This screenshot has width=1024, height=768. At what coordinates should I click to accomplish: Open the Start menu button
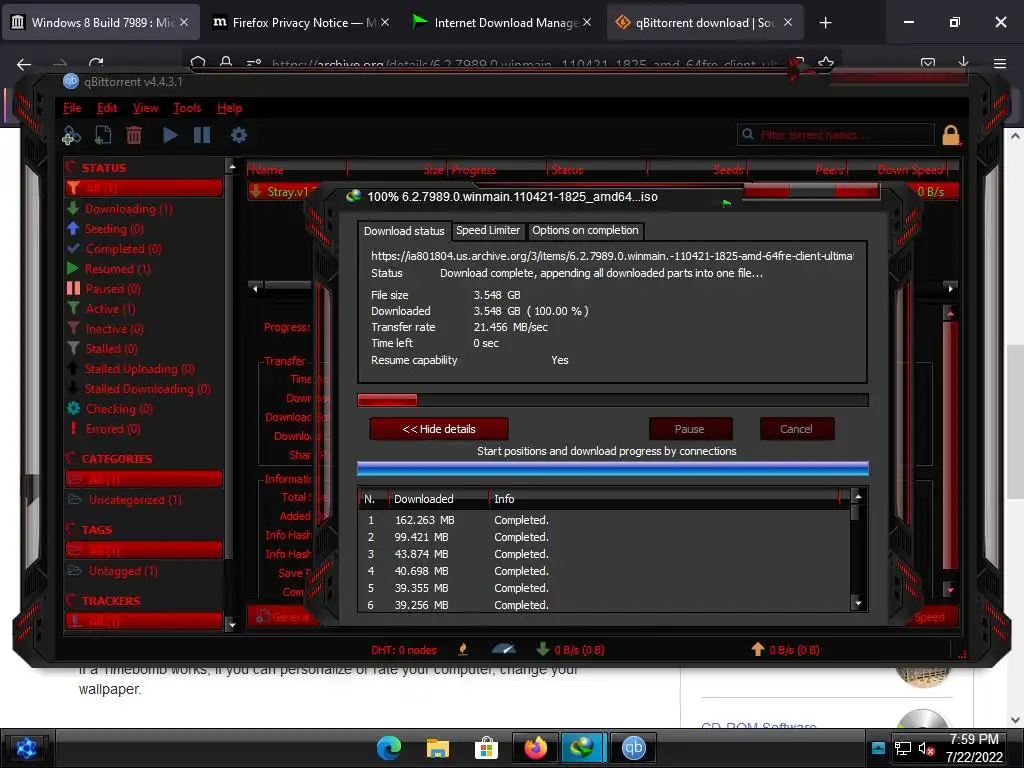26,748
